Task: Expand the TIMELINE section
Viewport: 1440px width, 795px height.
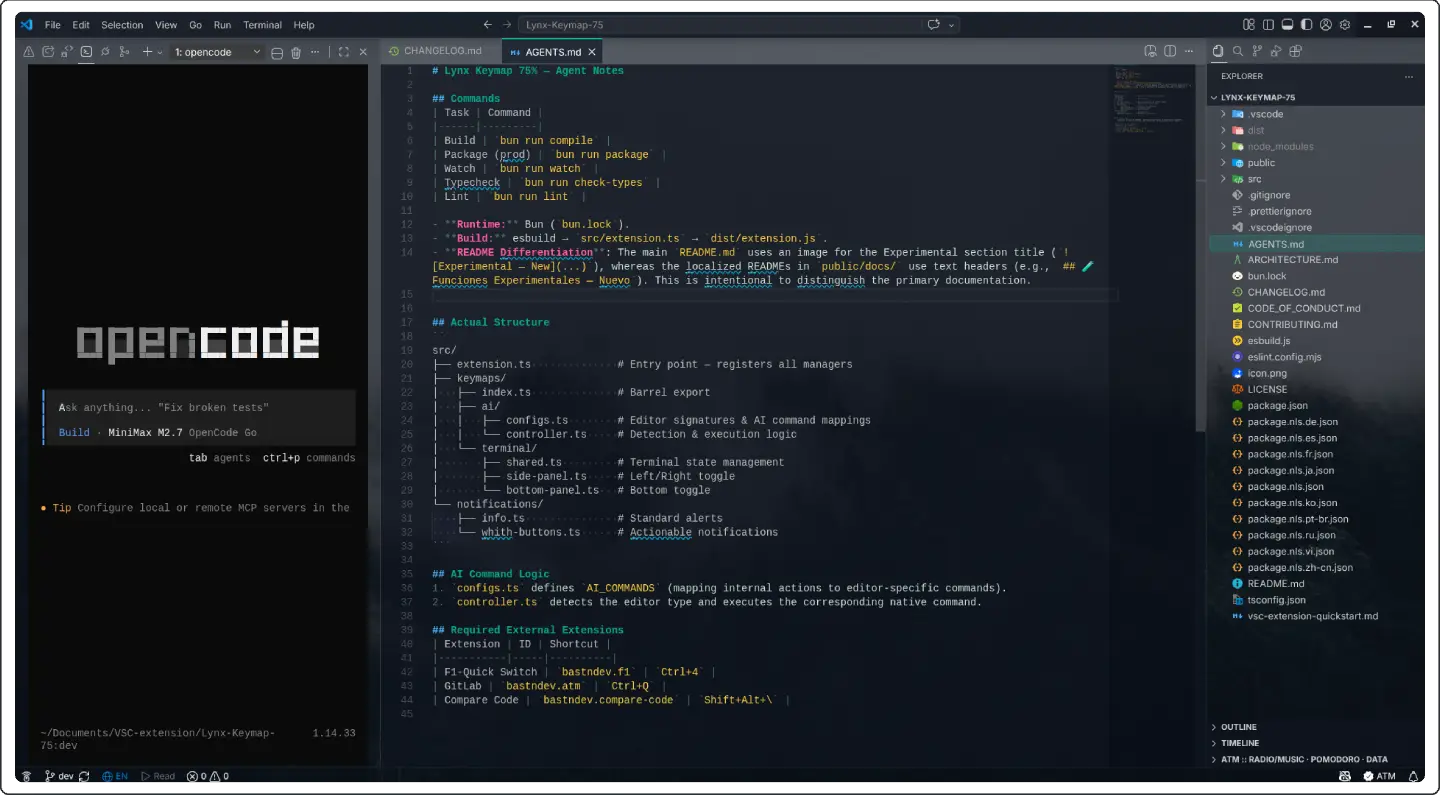Action: (1316, 743)
